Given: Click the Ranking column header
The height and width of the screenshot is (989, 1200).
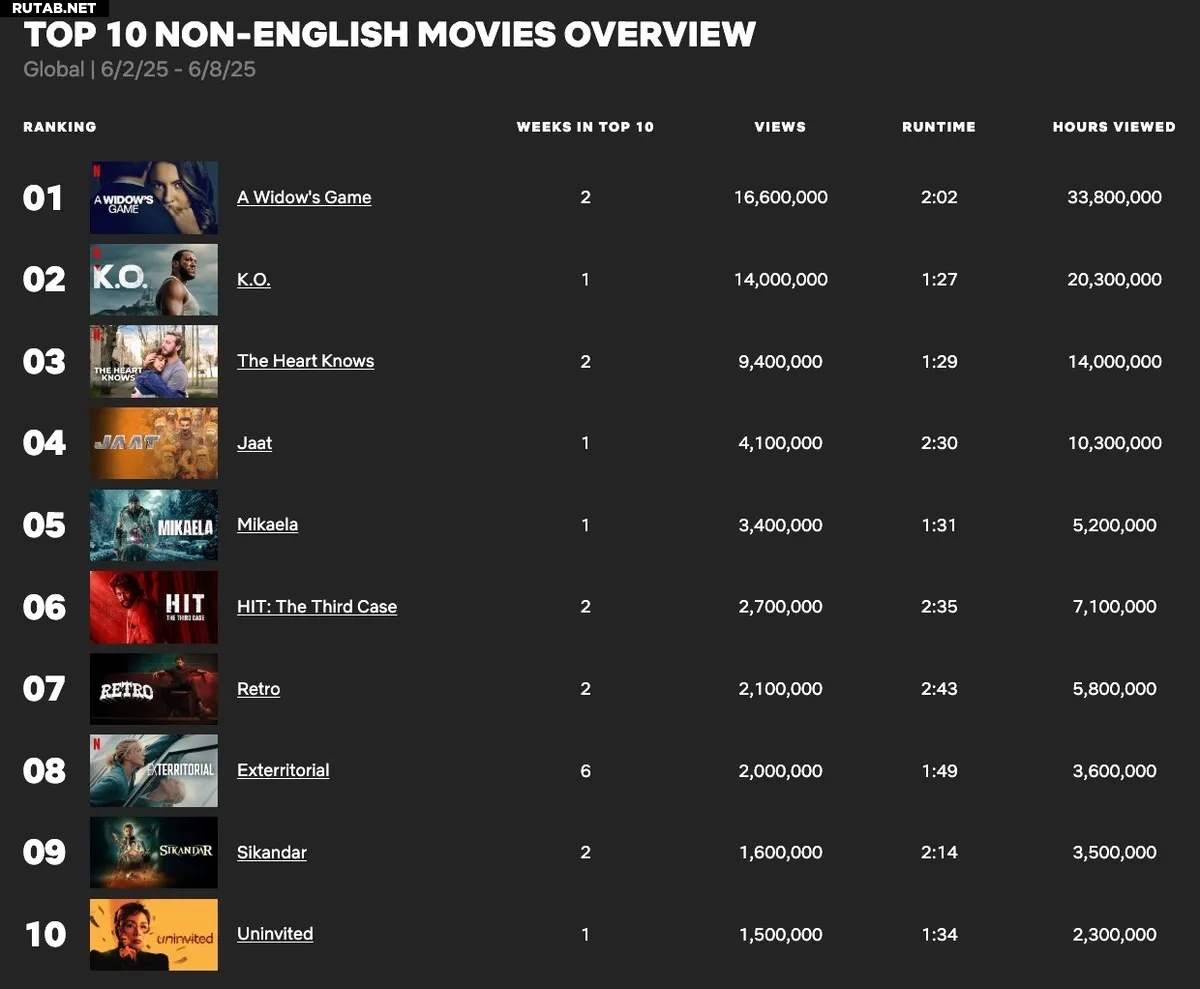Looking at the screenshot, I should click(60, 127).
